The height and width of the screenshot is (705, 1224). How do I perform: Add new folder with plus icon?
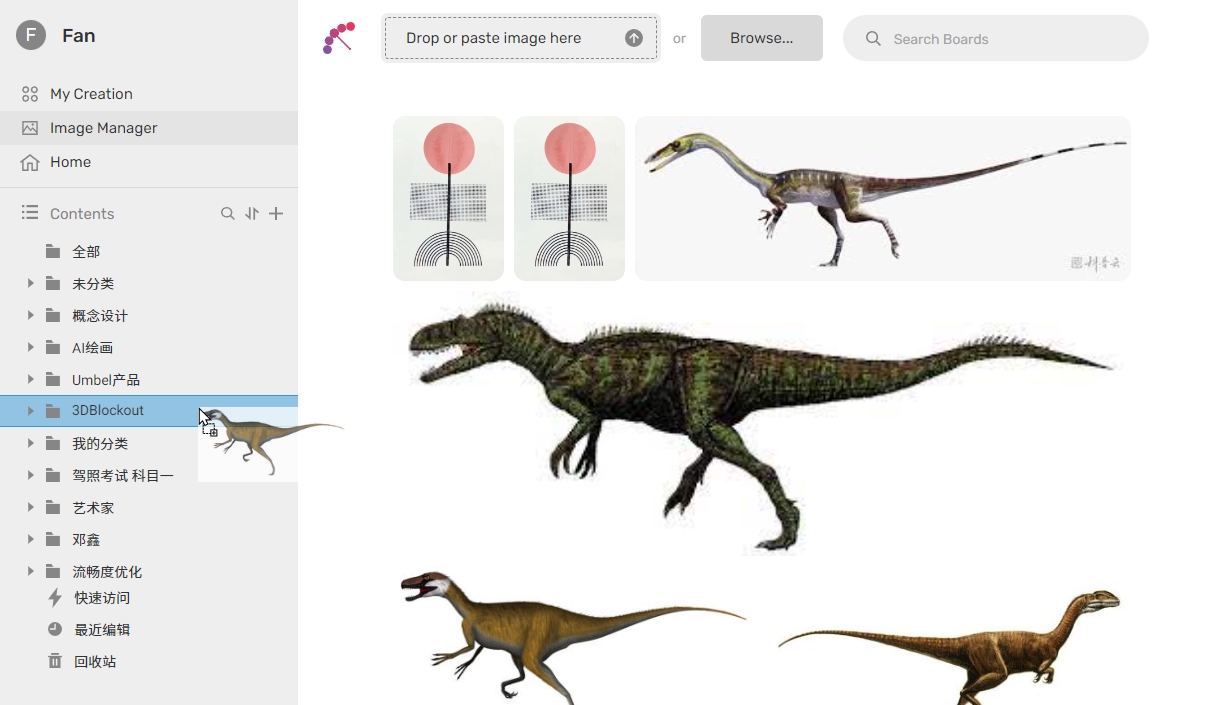click(276, 214)
